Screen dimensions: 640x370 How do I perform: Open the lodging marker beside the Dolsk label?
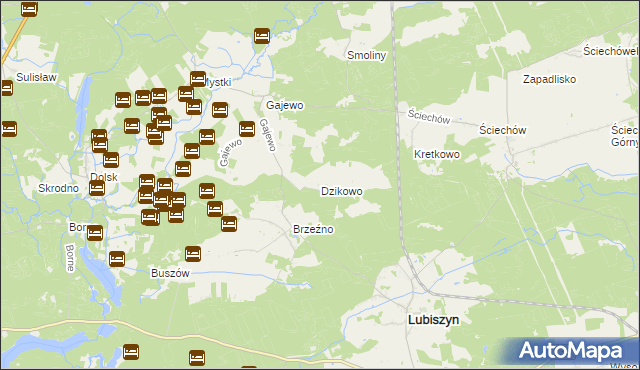tap(97, 188)
